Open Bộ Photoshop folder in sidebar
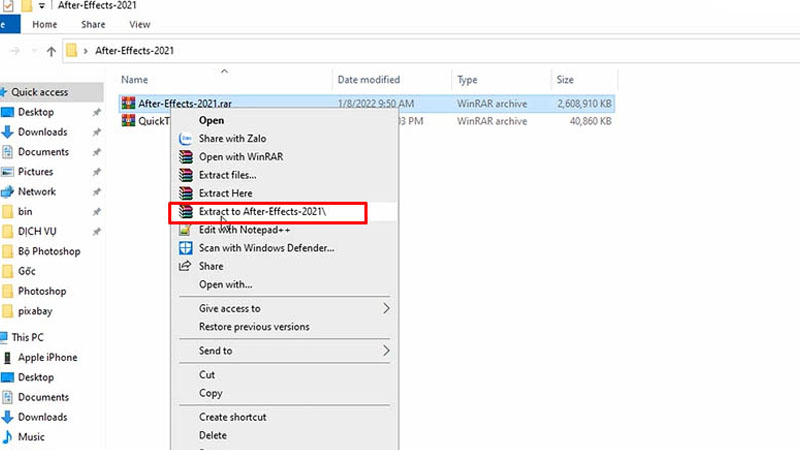Screen dimensions: 800x450 tap(49, 252)
